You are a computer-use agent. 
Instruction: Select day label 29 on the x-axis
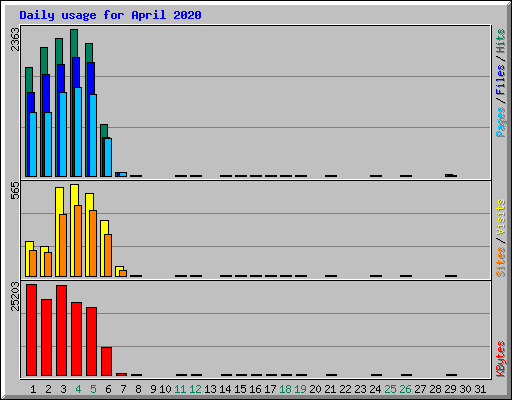450,389
